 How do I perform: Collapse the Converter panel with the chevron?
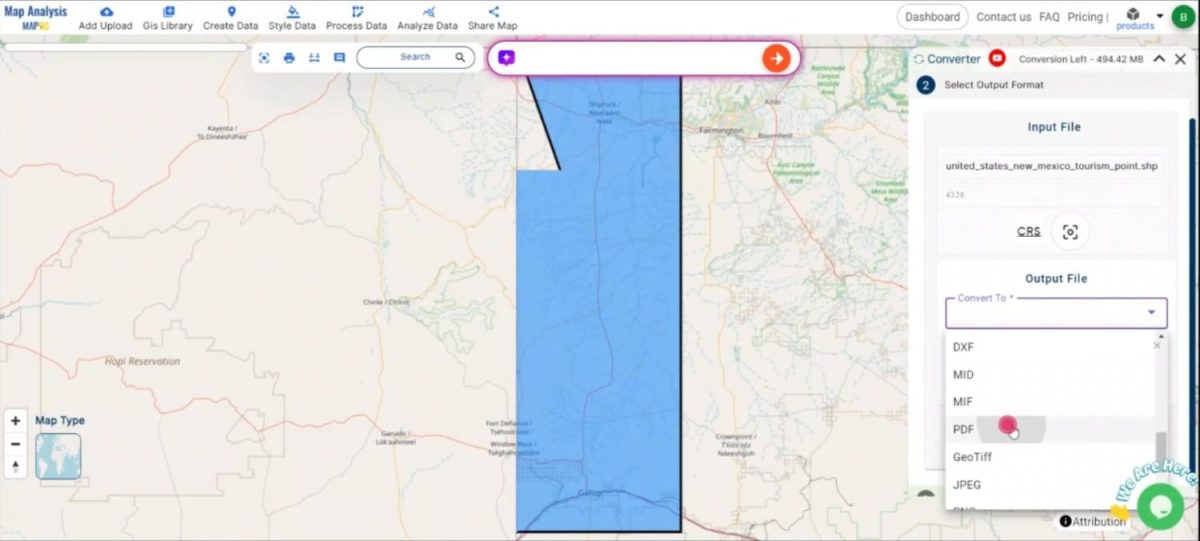[x=1159, y=59]
